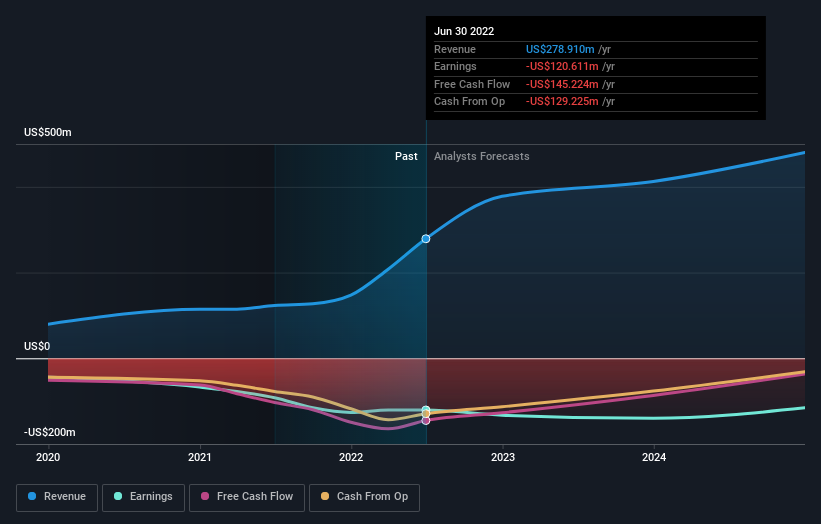Click the Cash From Op label in tooltip
This screenshot has width=821, height=524.
[x=470, y=102]
